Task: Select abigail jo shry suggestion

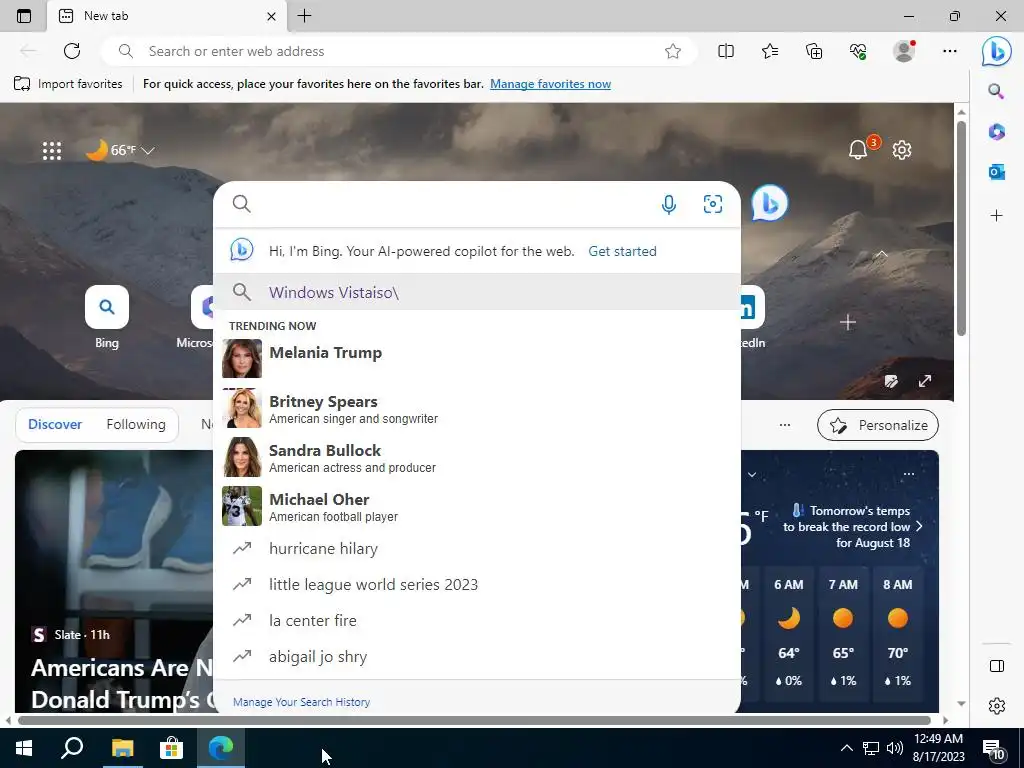Action: point(477,656)
